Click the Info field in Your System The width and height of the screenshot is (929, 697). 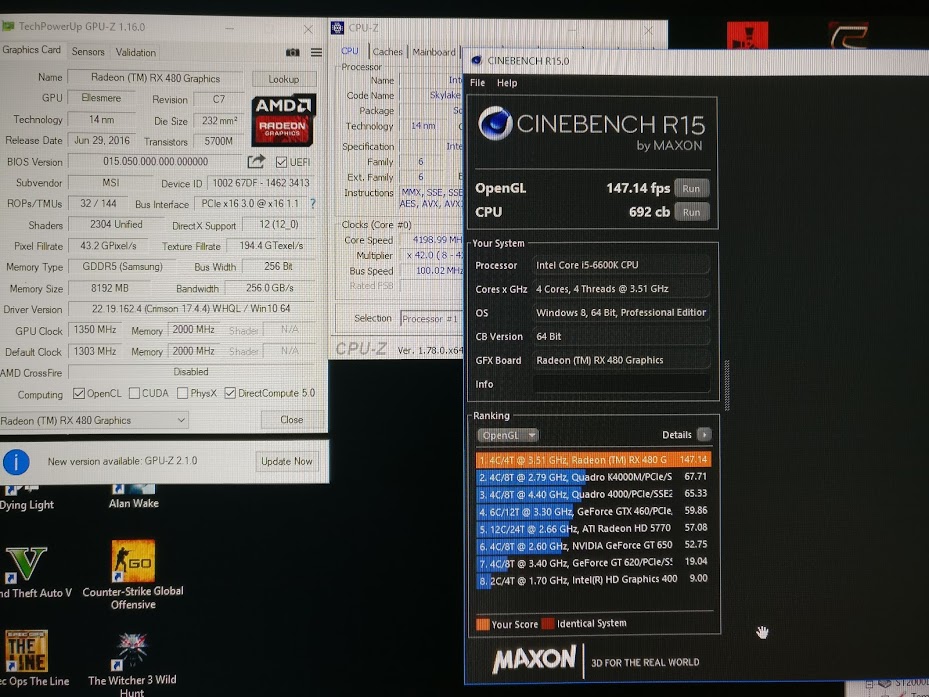coord(621,384)
